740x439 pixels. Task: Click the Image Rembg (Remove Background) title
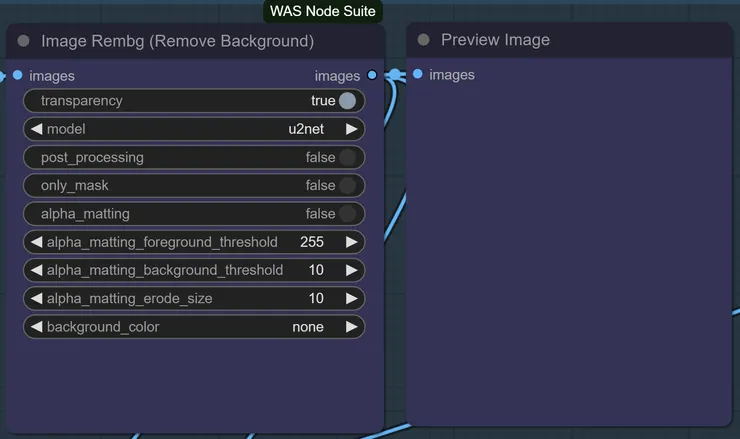point(177,41)
